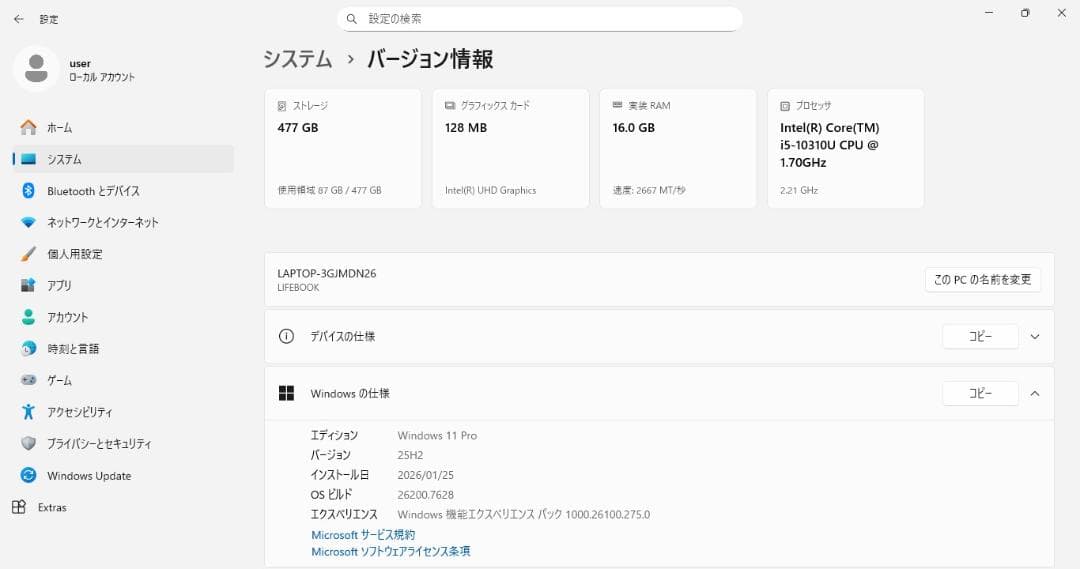1080x569 pixels.
Task: Click the アクセシビリティ figure icon
Action: tap(28, 412)
